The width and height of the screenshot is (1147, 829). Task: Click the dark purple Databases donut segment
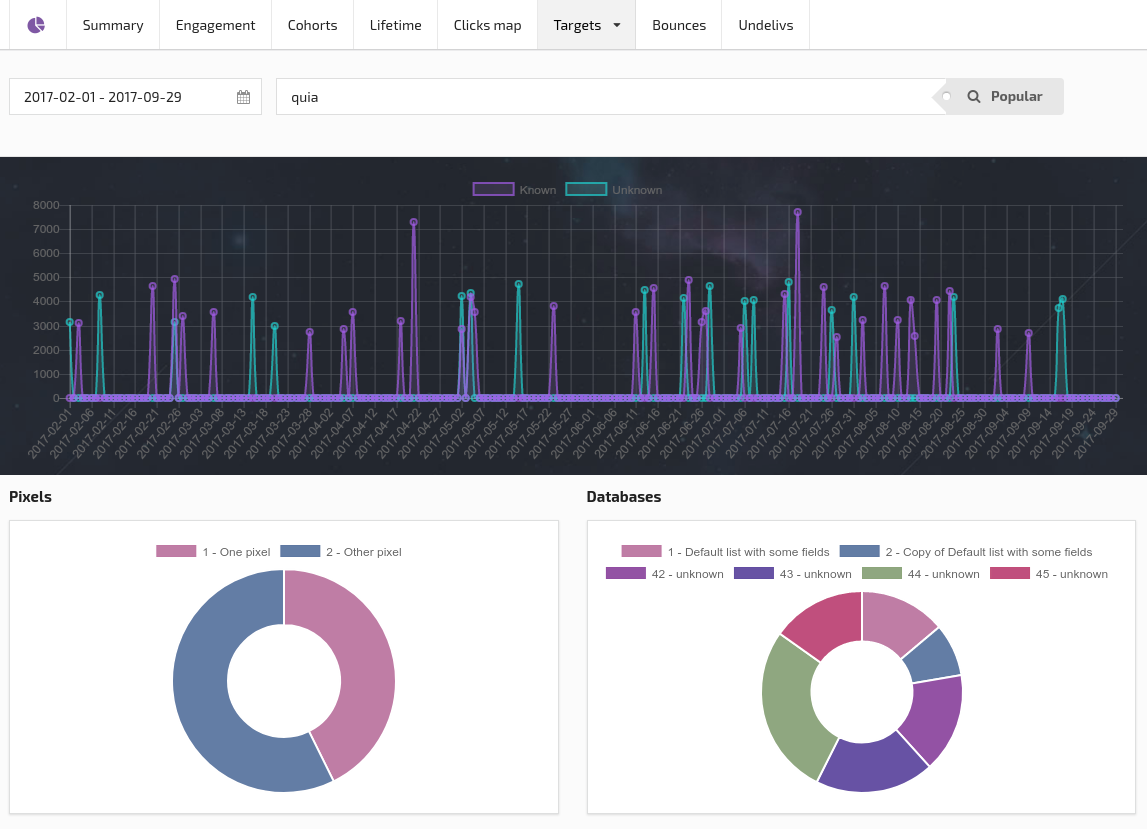(x=872, y=765)
